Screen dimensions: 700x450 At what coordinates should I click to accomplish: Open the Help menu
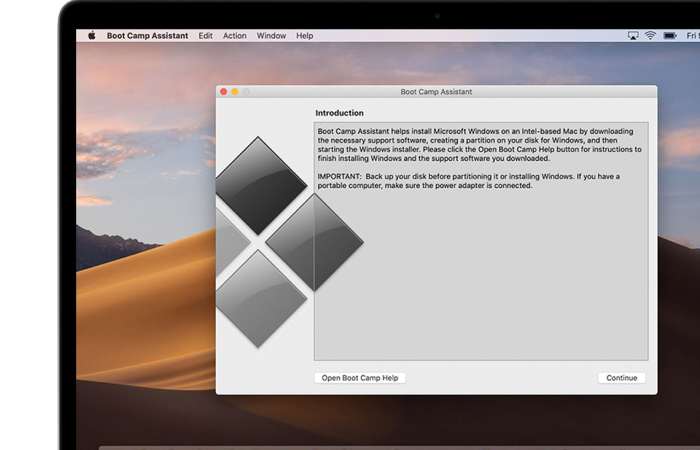(304, 36)
